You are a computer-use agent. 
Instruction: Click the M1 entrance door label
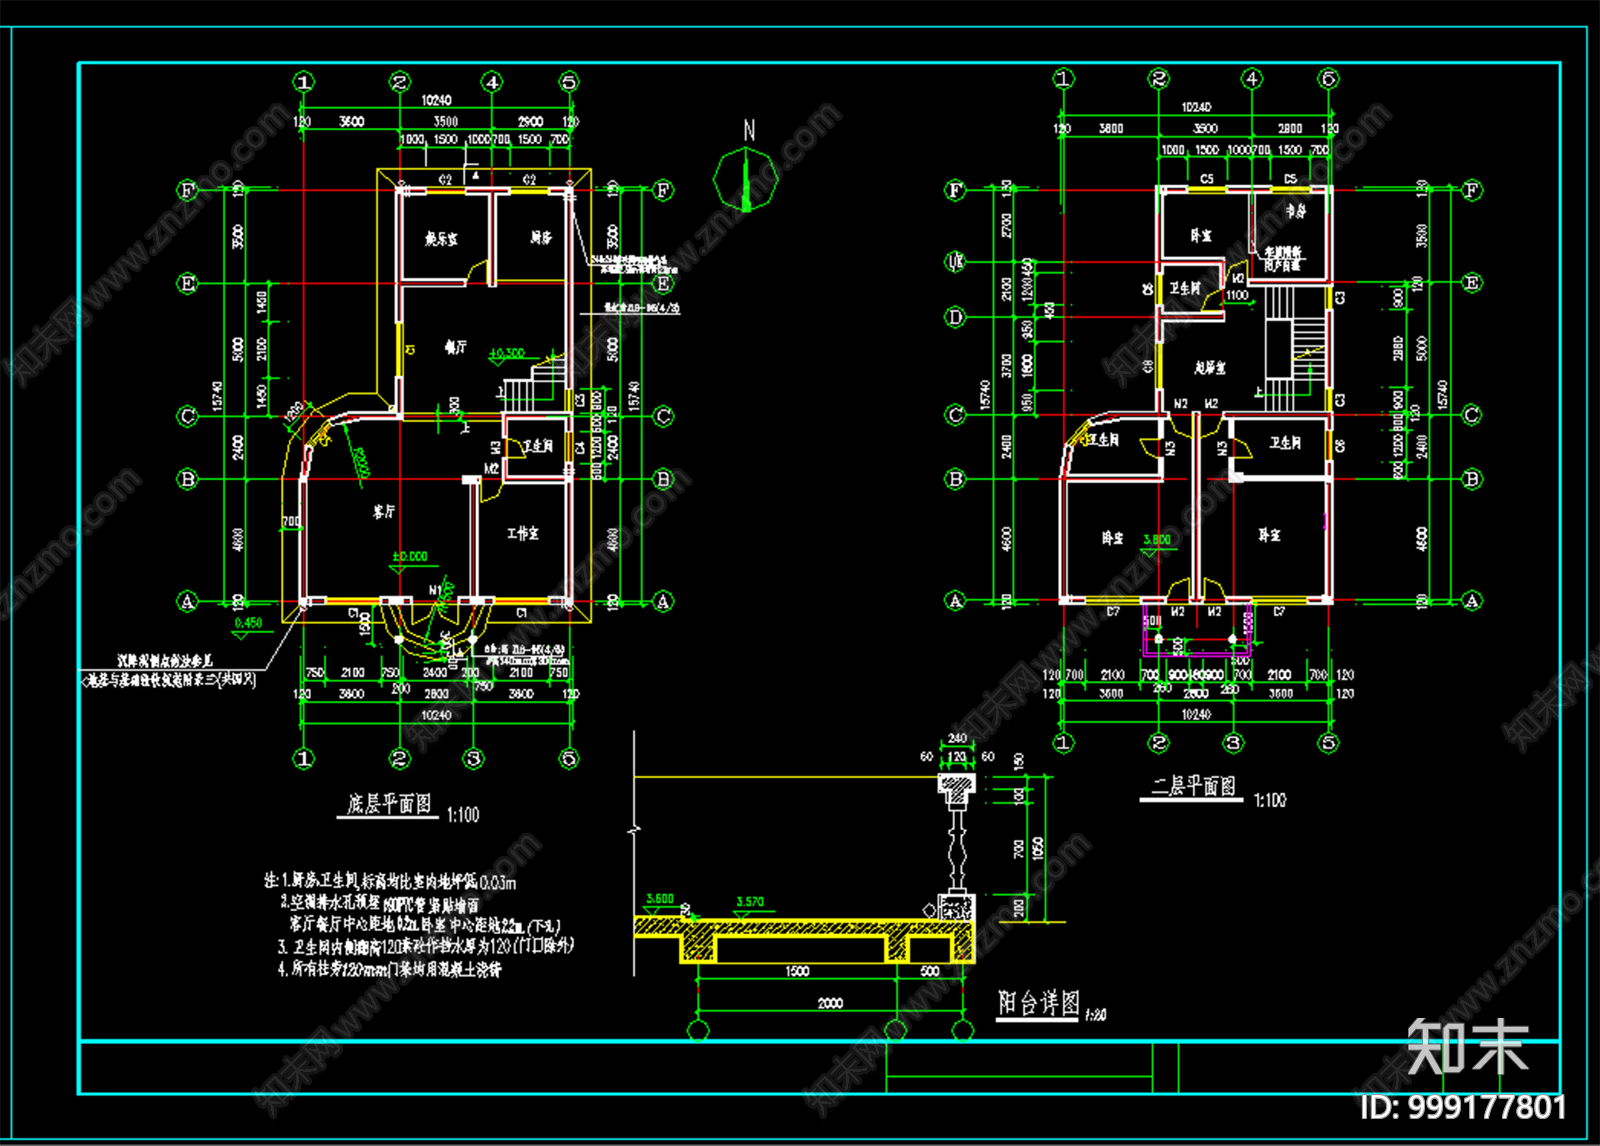[435, 591]
